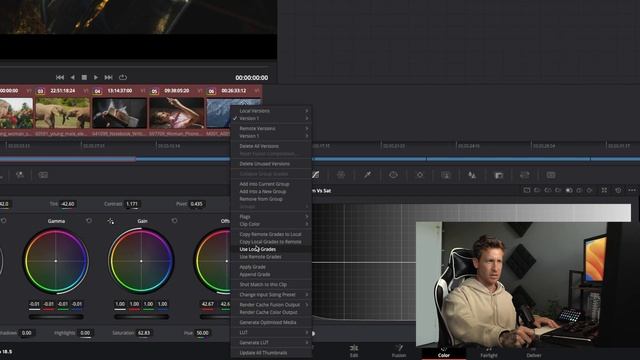Select Copy Local Grades to Remote
Image resolution: width=640 pixels, height=360 pixels.
271,242
